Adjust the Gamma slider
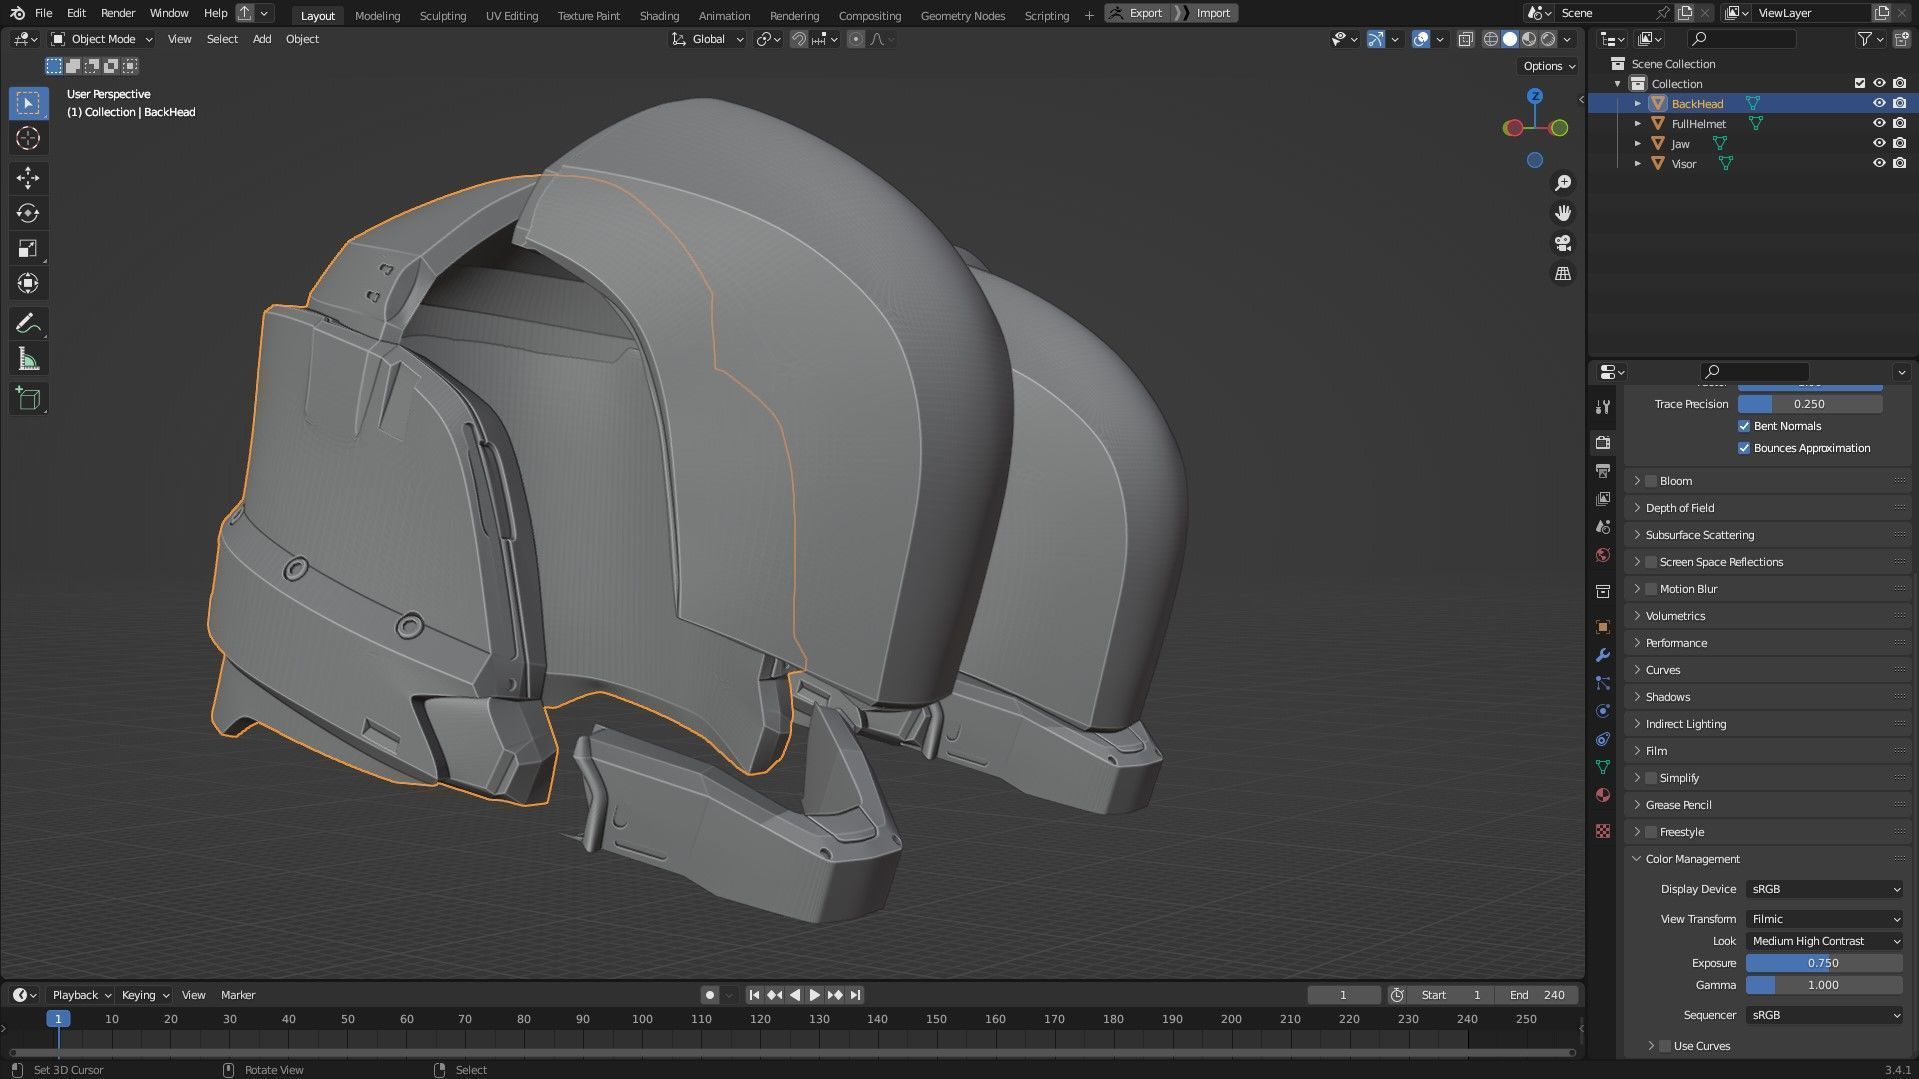The image size is (1919, 1079). coord(1824,985)
